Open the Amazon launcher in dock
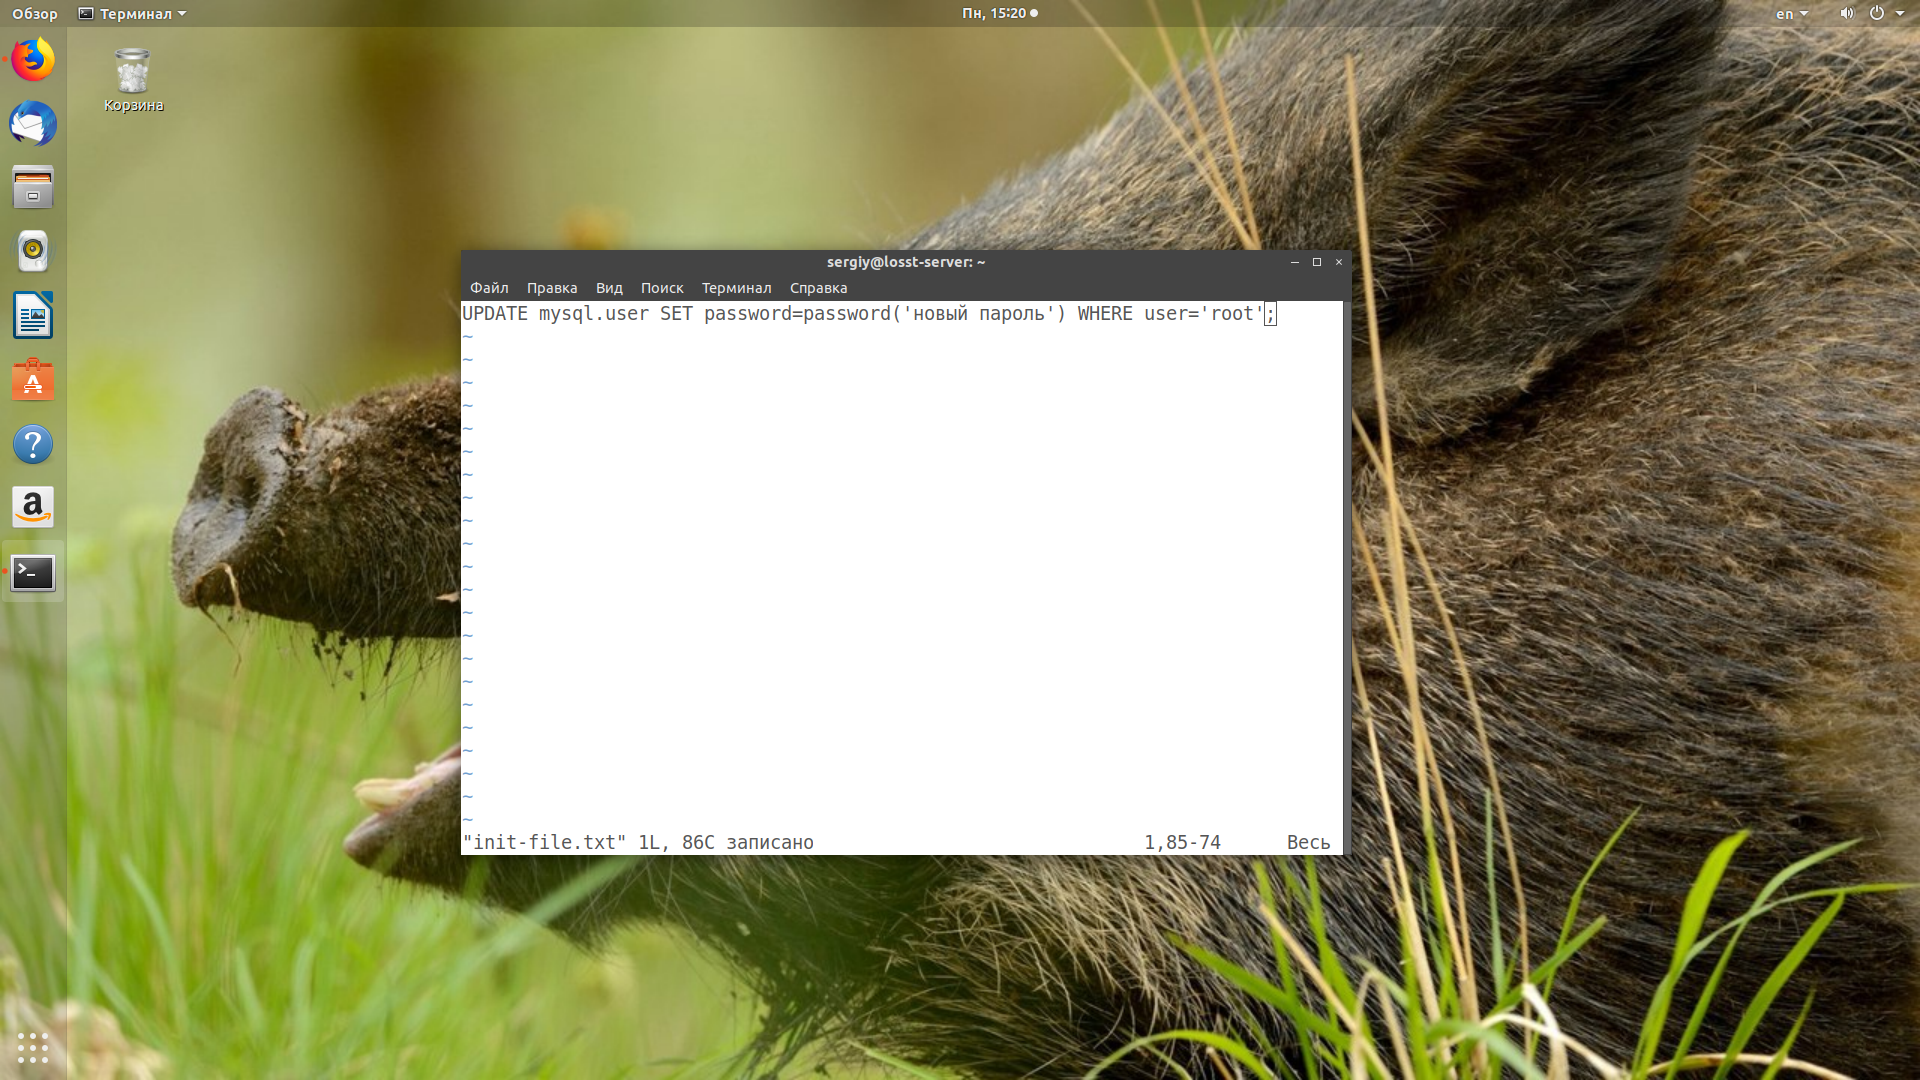This screenshot has height=1080, width=1920. [33, 508]
